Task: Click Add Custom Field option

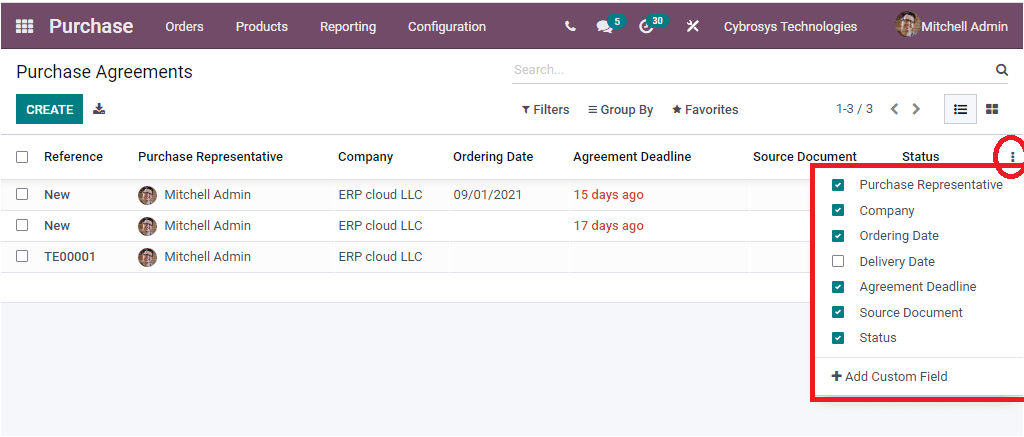Action: click(x=889, y=377)
